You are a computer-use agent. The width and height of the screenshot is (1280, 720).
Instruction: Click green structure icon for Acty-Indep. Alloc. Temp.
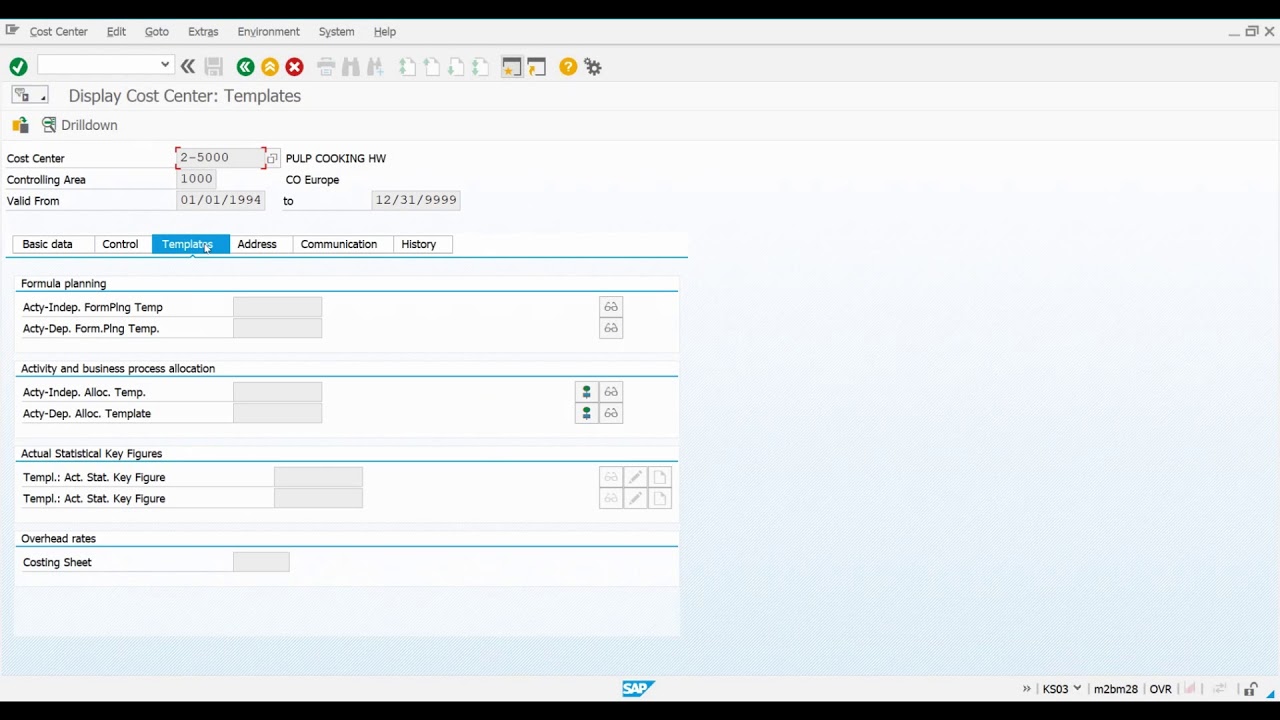click(x=587, y=392)
